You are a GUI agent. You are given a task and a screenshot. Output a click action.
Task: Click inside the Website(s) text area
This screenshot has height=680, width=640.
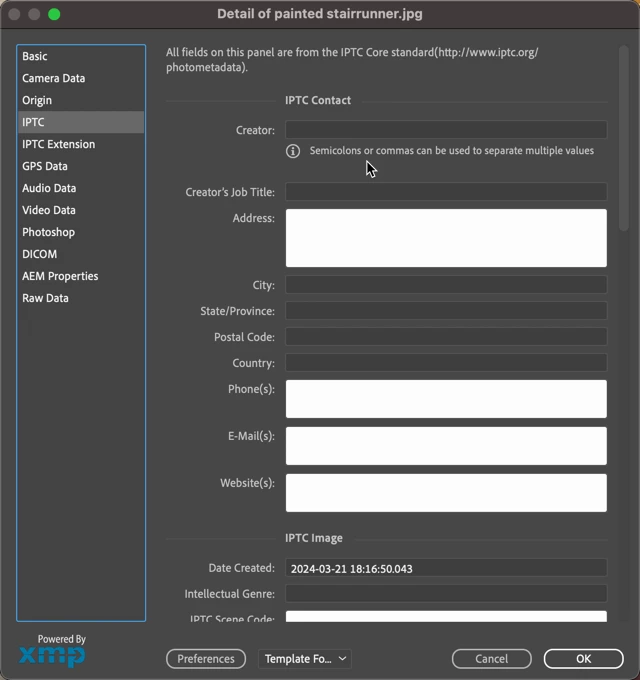(446, 493)
